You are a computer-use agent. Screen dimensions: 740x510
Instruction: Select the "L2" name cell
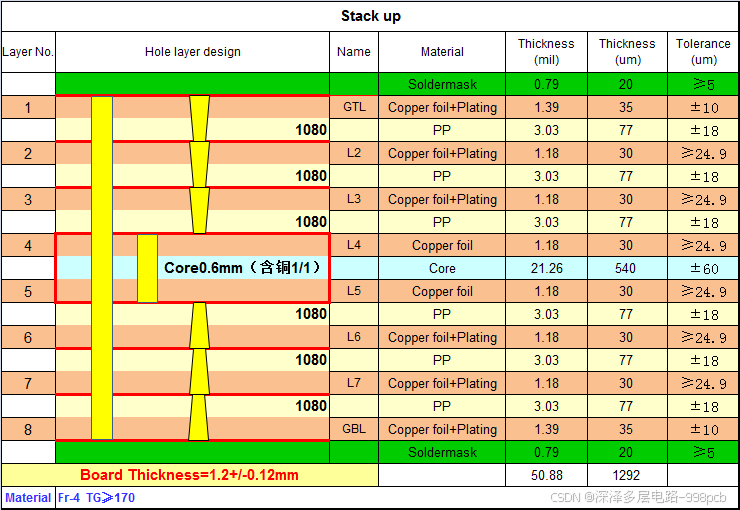[x=353, y=153]
